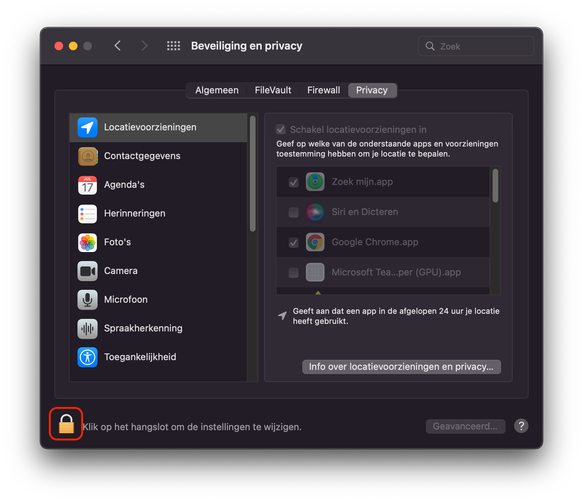583x502 pixels.
Task: Uncheck Google Chrome.app location access
Action: click(293, 242)
